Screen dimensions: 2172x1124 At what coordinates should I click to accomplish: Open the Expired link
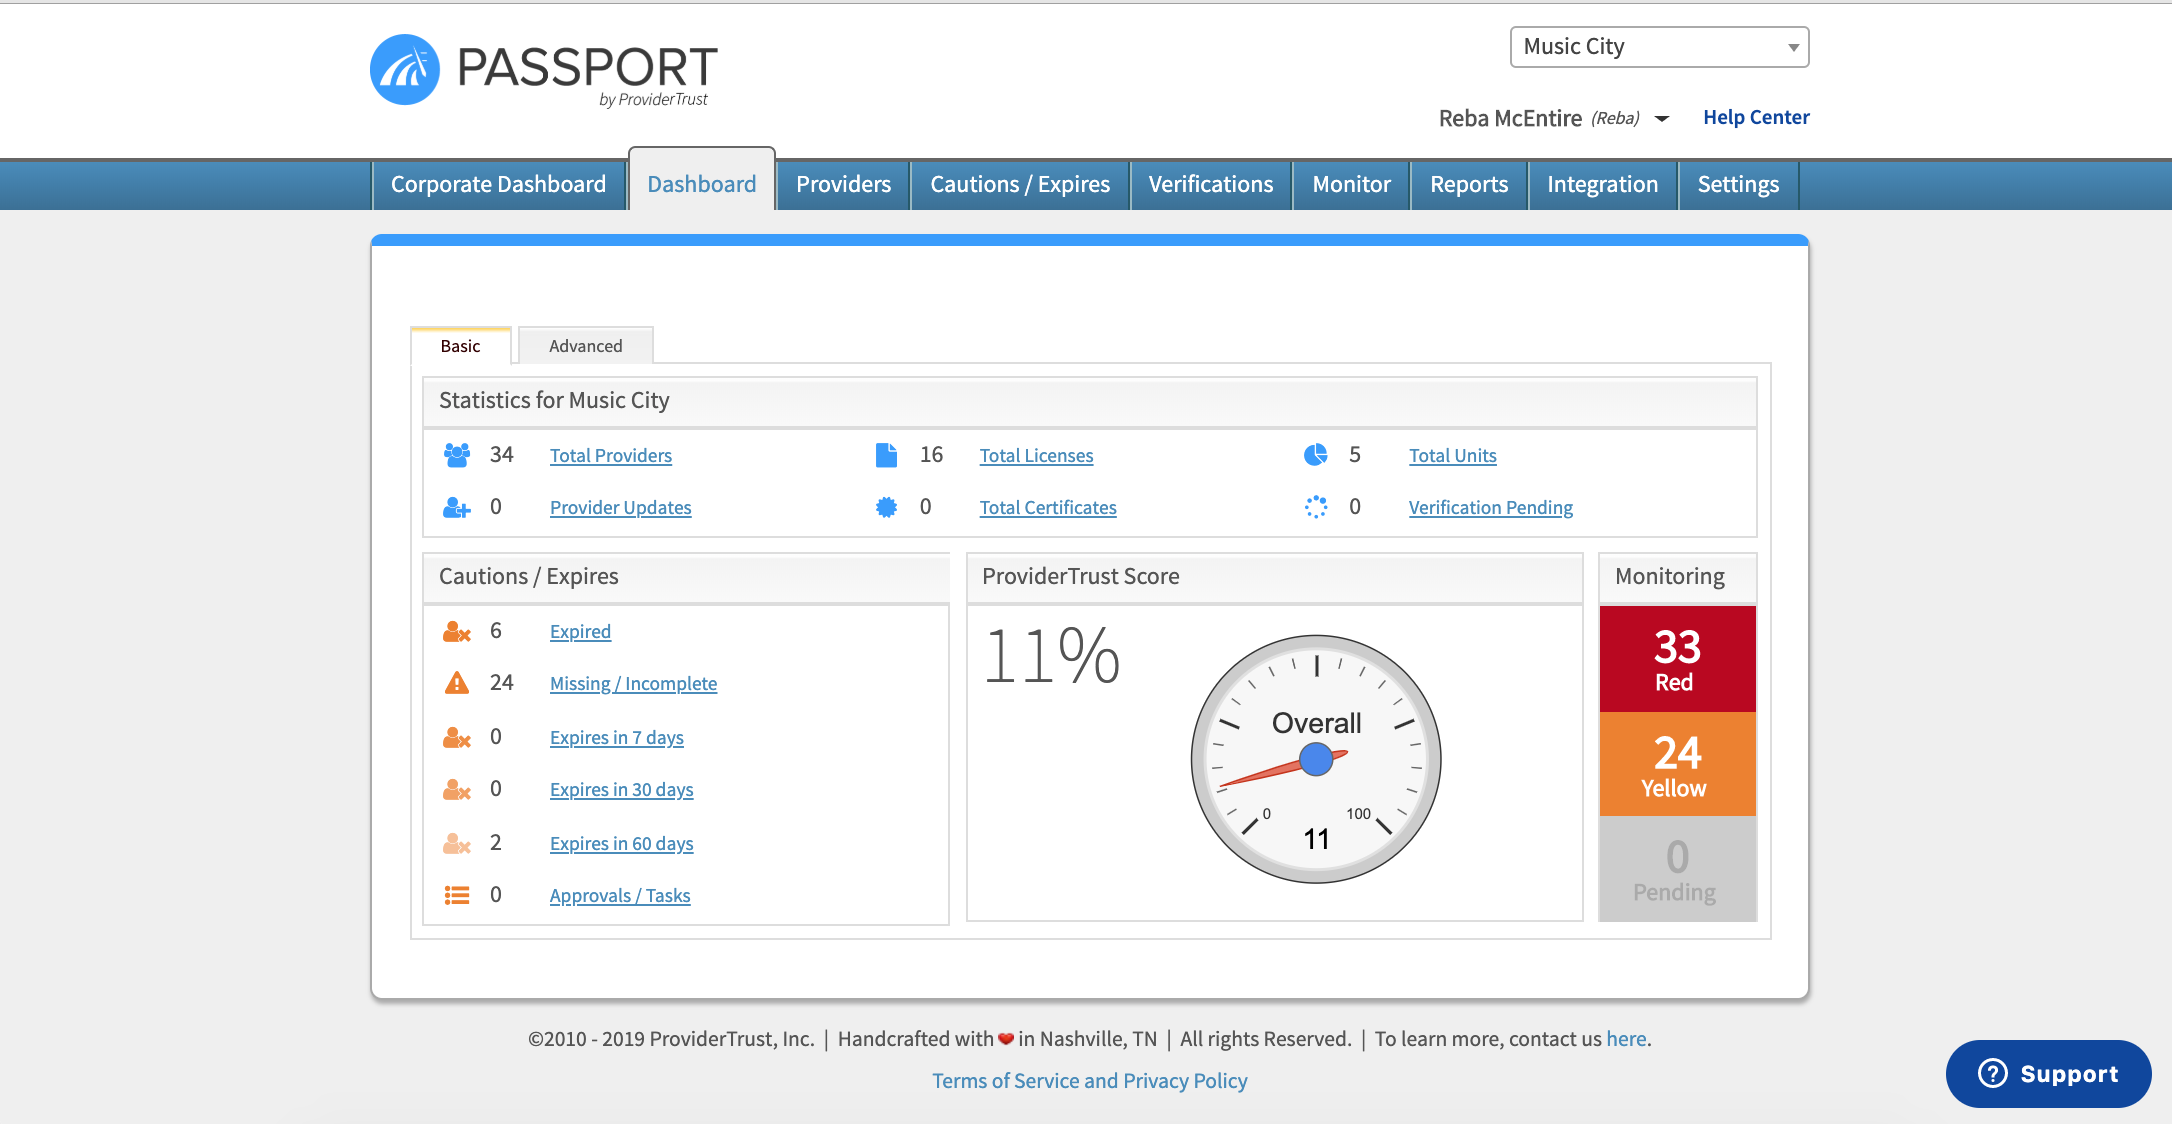[580, 632]
